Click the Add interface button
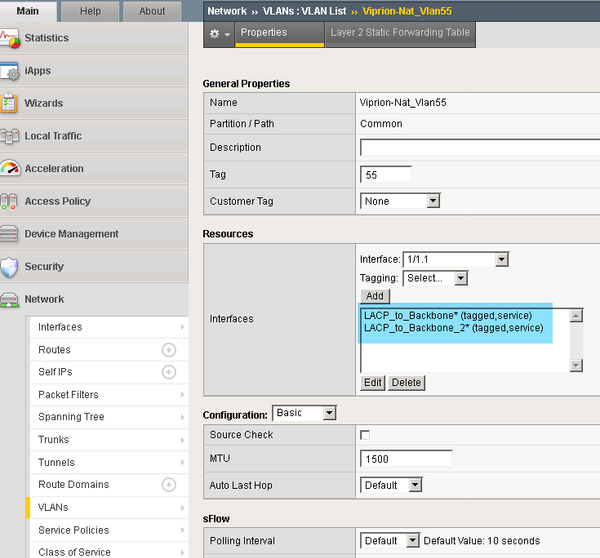The width and height of the screenshot is (600, 558). 375,296
